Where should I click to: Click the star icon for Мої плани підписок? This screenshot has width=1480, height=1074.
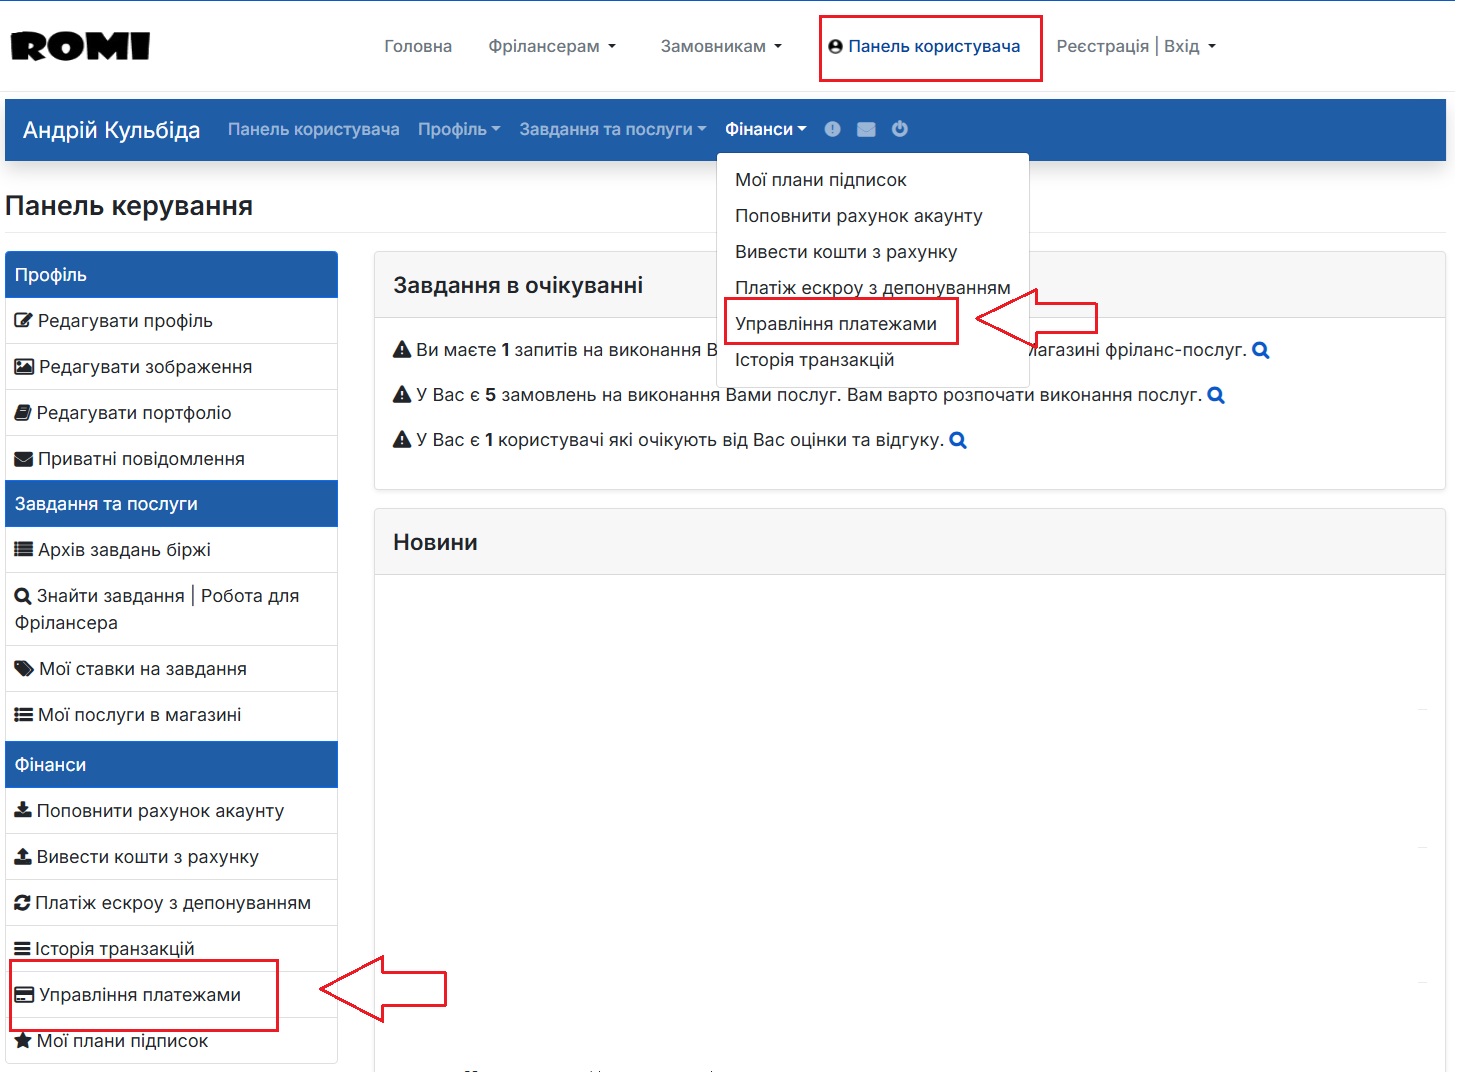(22, 1040)
